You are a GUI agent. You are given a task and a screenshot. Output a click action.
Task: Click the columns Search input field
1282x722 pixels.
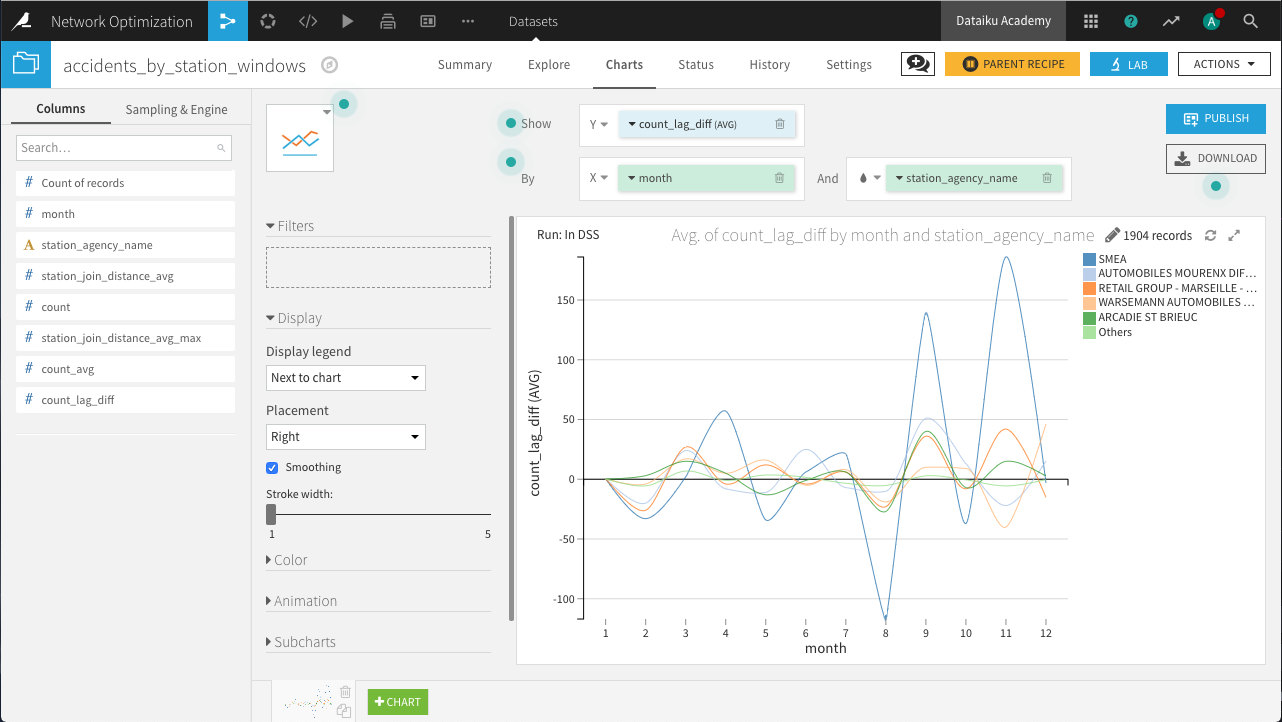[x=118, y=148]
